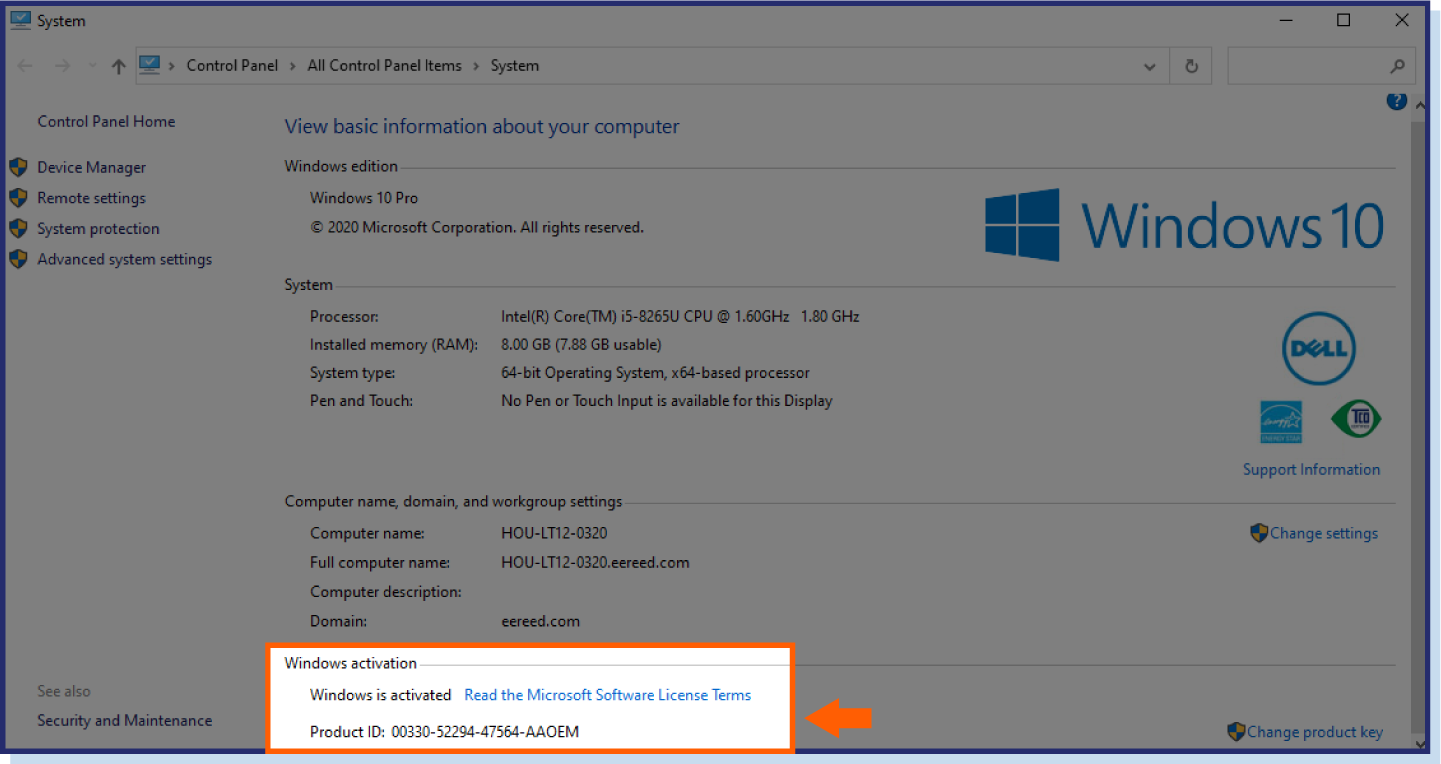This screenshot has width=1441, height=764.
Task: Click the computer icon in address bar
Action: click(149, 65)
